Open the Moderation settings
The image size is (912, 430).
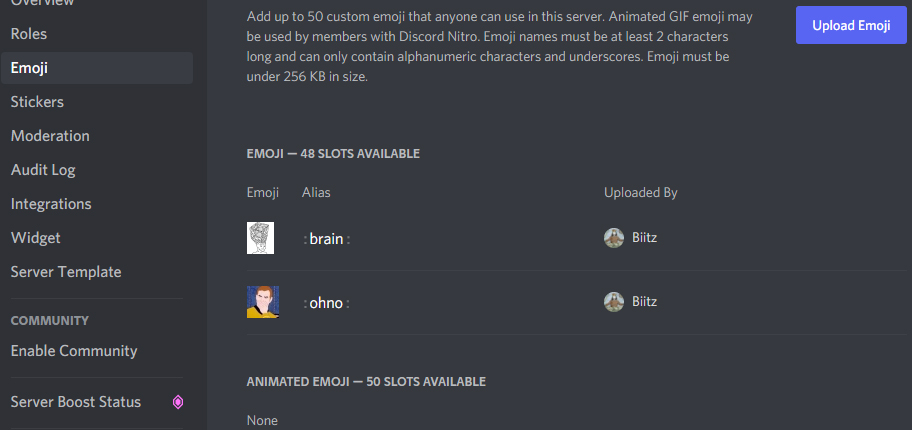tap(97, 136)
